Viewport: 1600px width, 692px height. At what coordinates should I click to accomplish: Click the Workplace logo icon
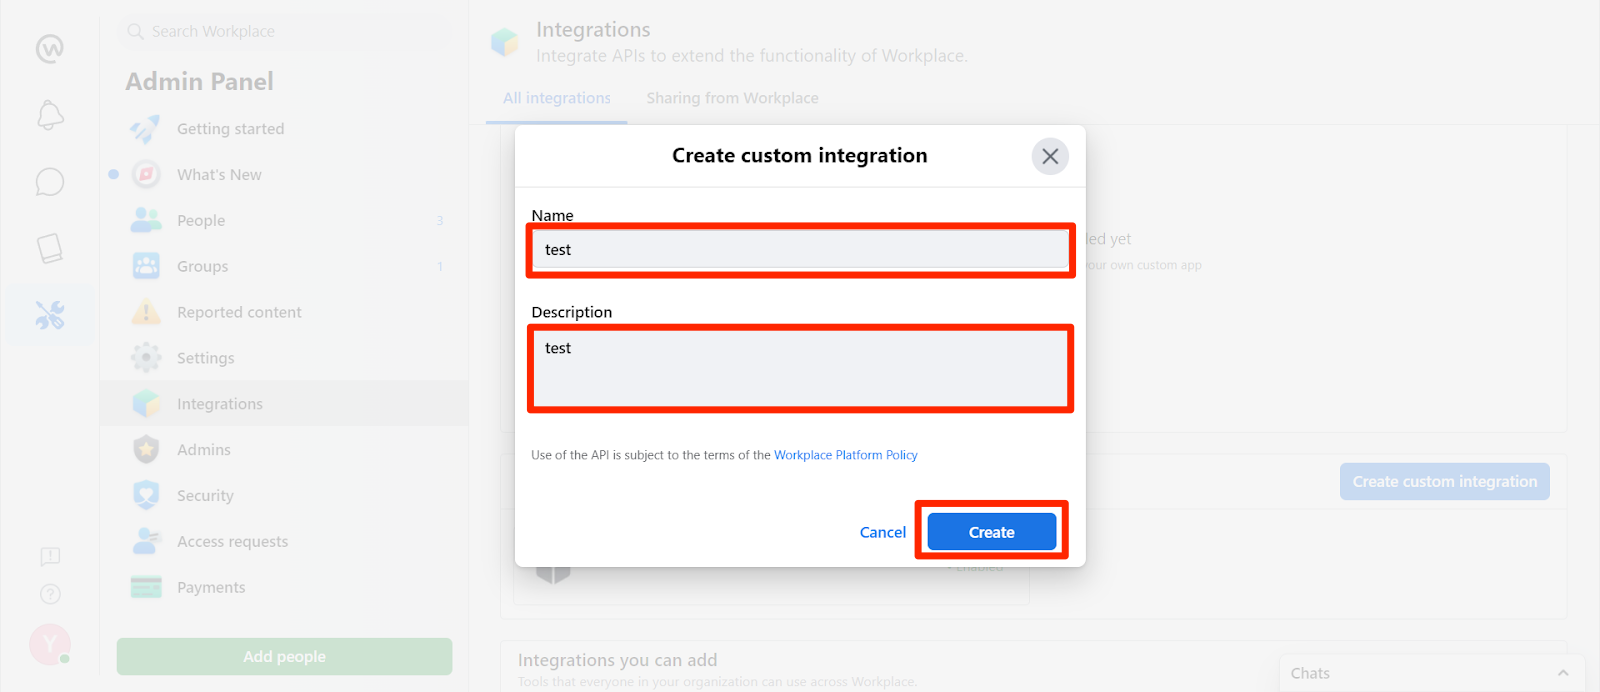(50, 48)
